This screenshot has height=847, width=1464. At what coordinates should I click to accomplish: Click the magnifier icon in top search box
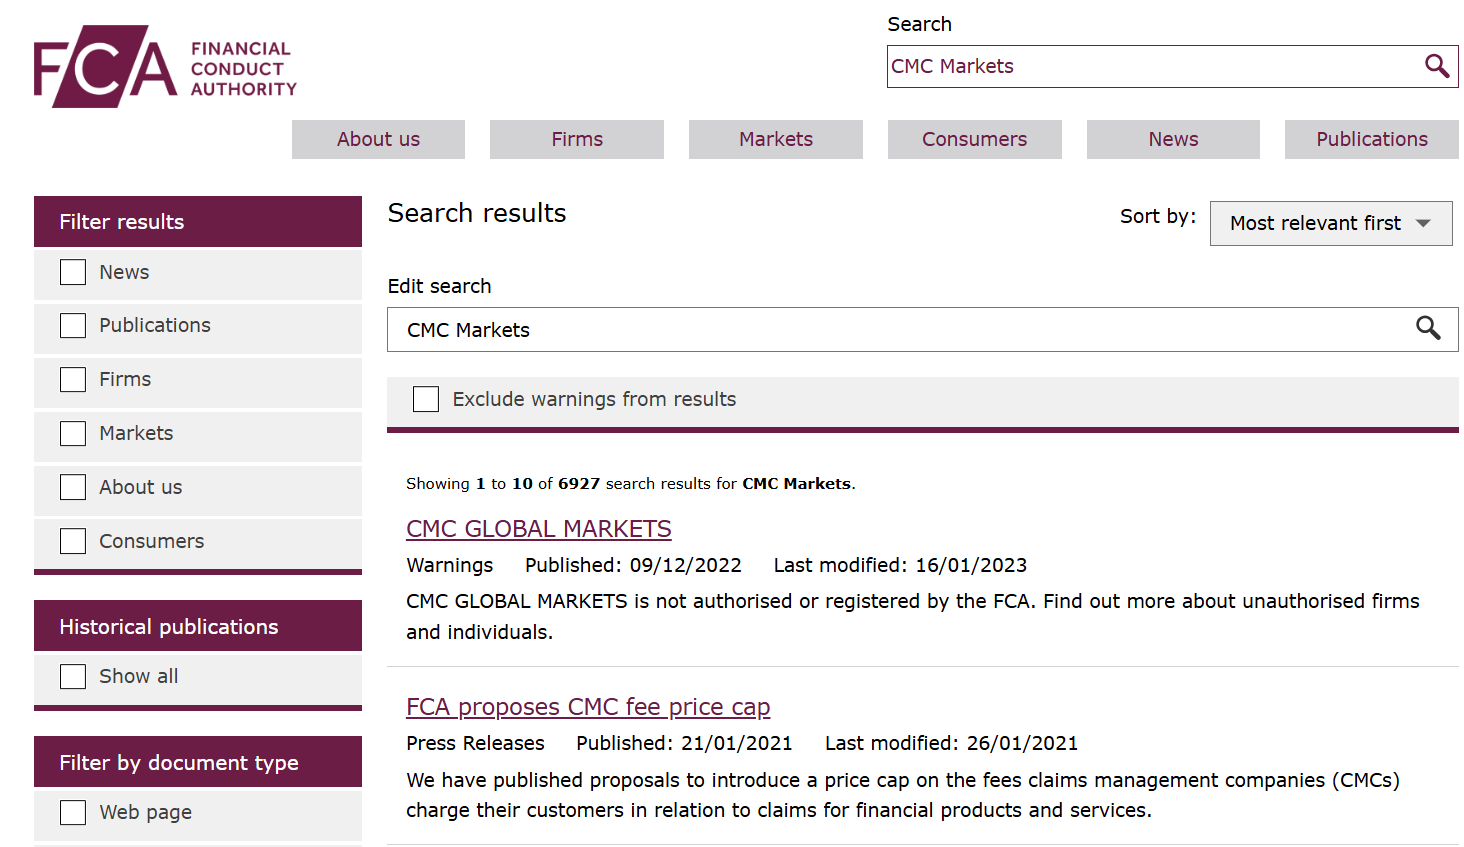1436,67
